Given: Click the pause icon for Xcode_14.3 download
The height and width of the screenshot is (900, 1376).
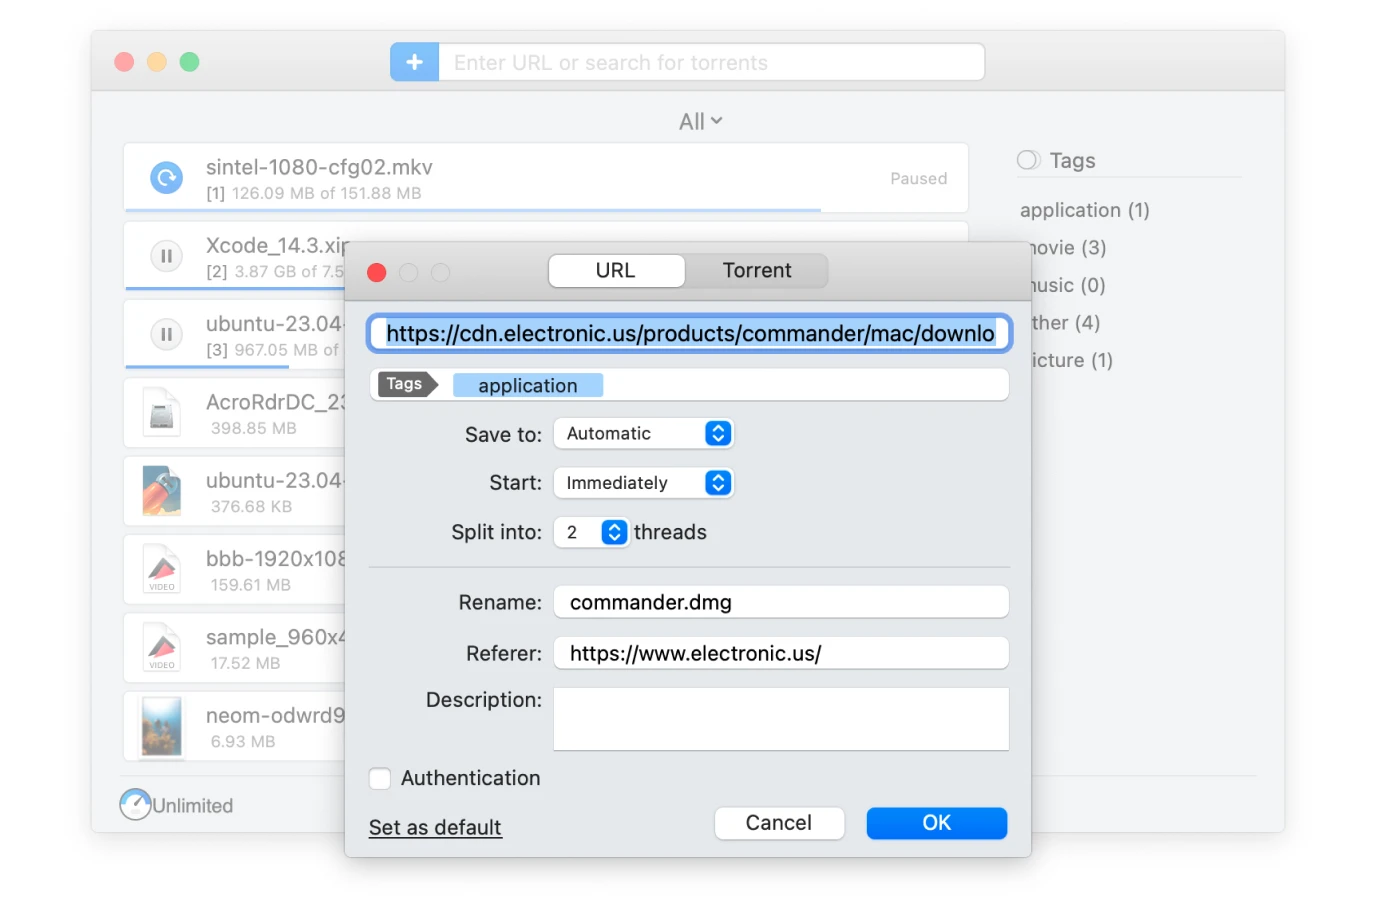Looking at the screenshot, I should pyautogui.click(x=166, y=256).
